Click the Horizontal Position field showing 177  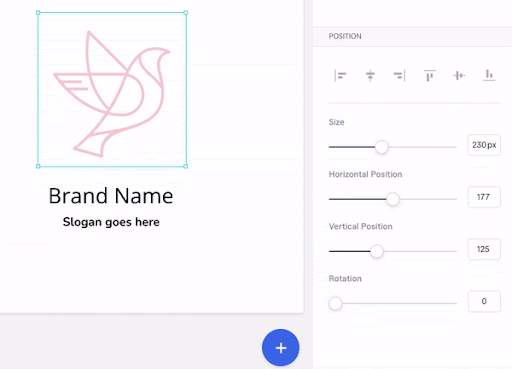(484, 197)
